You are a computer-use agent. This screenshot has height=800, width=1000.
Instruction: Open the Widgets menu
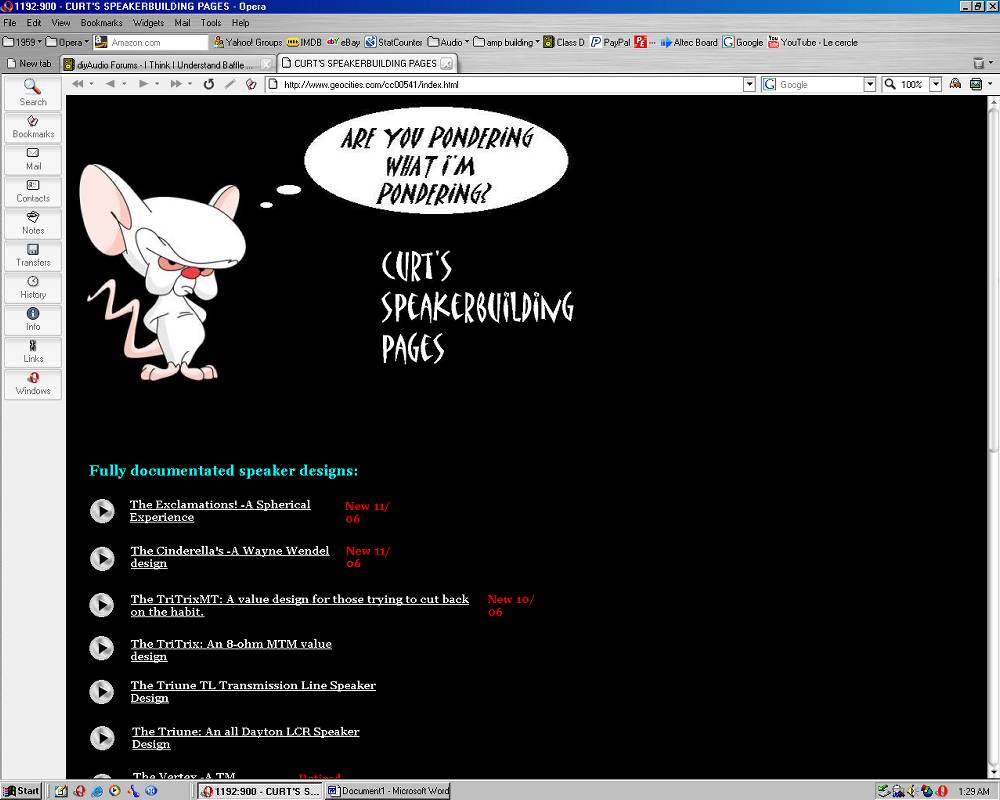[x=149, y=22]
